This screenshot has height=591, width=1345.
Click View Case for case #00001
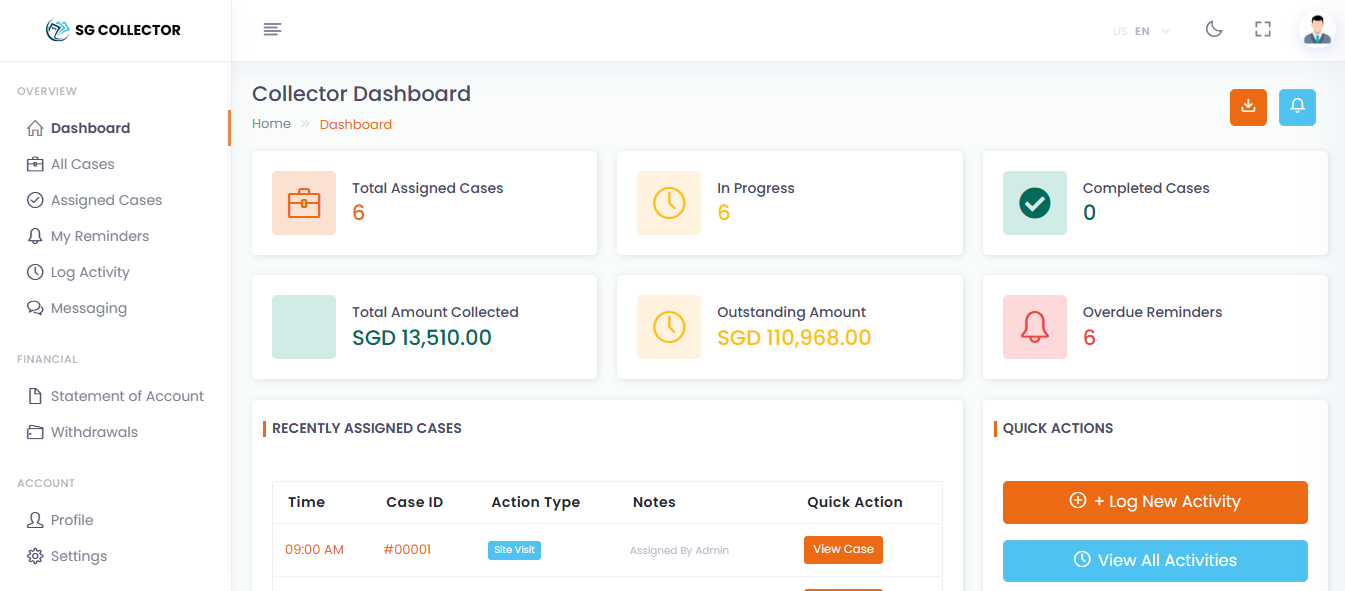(843, 549)
